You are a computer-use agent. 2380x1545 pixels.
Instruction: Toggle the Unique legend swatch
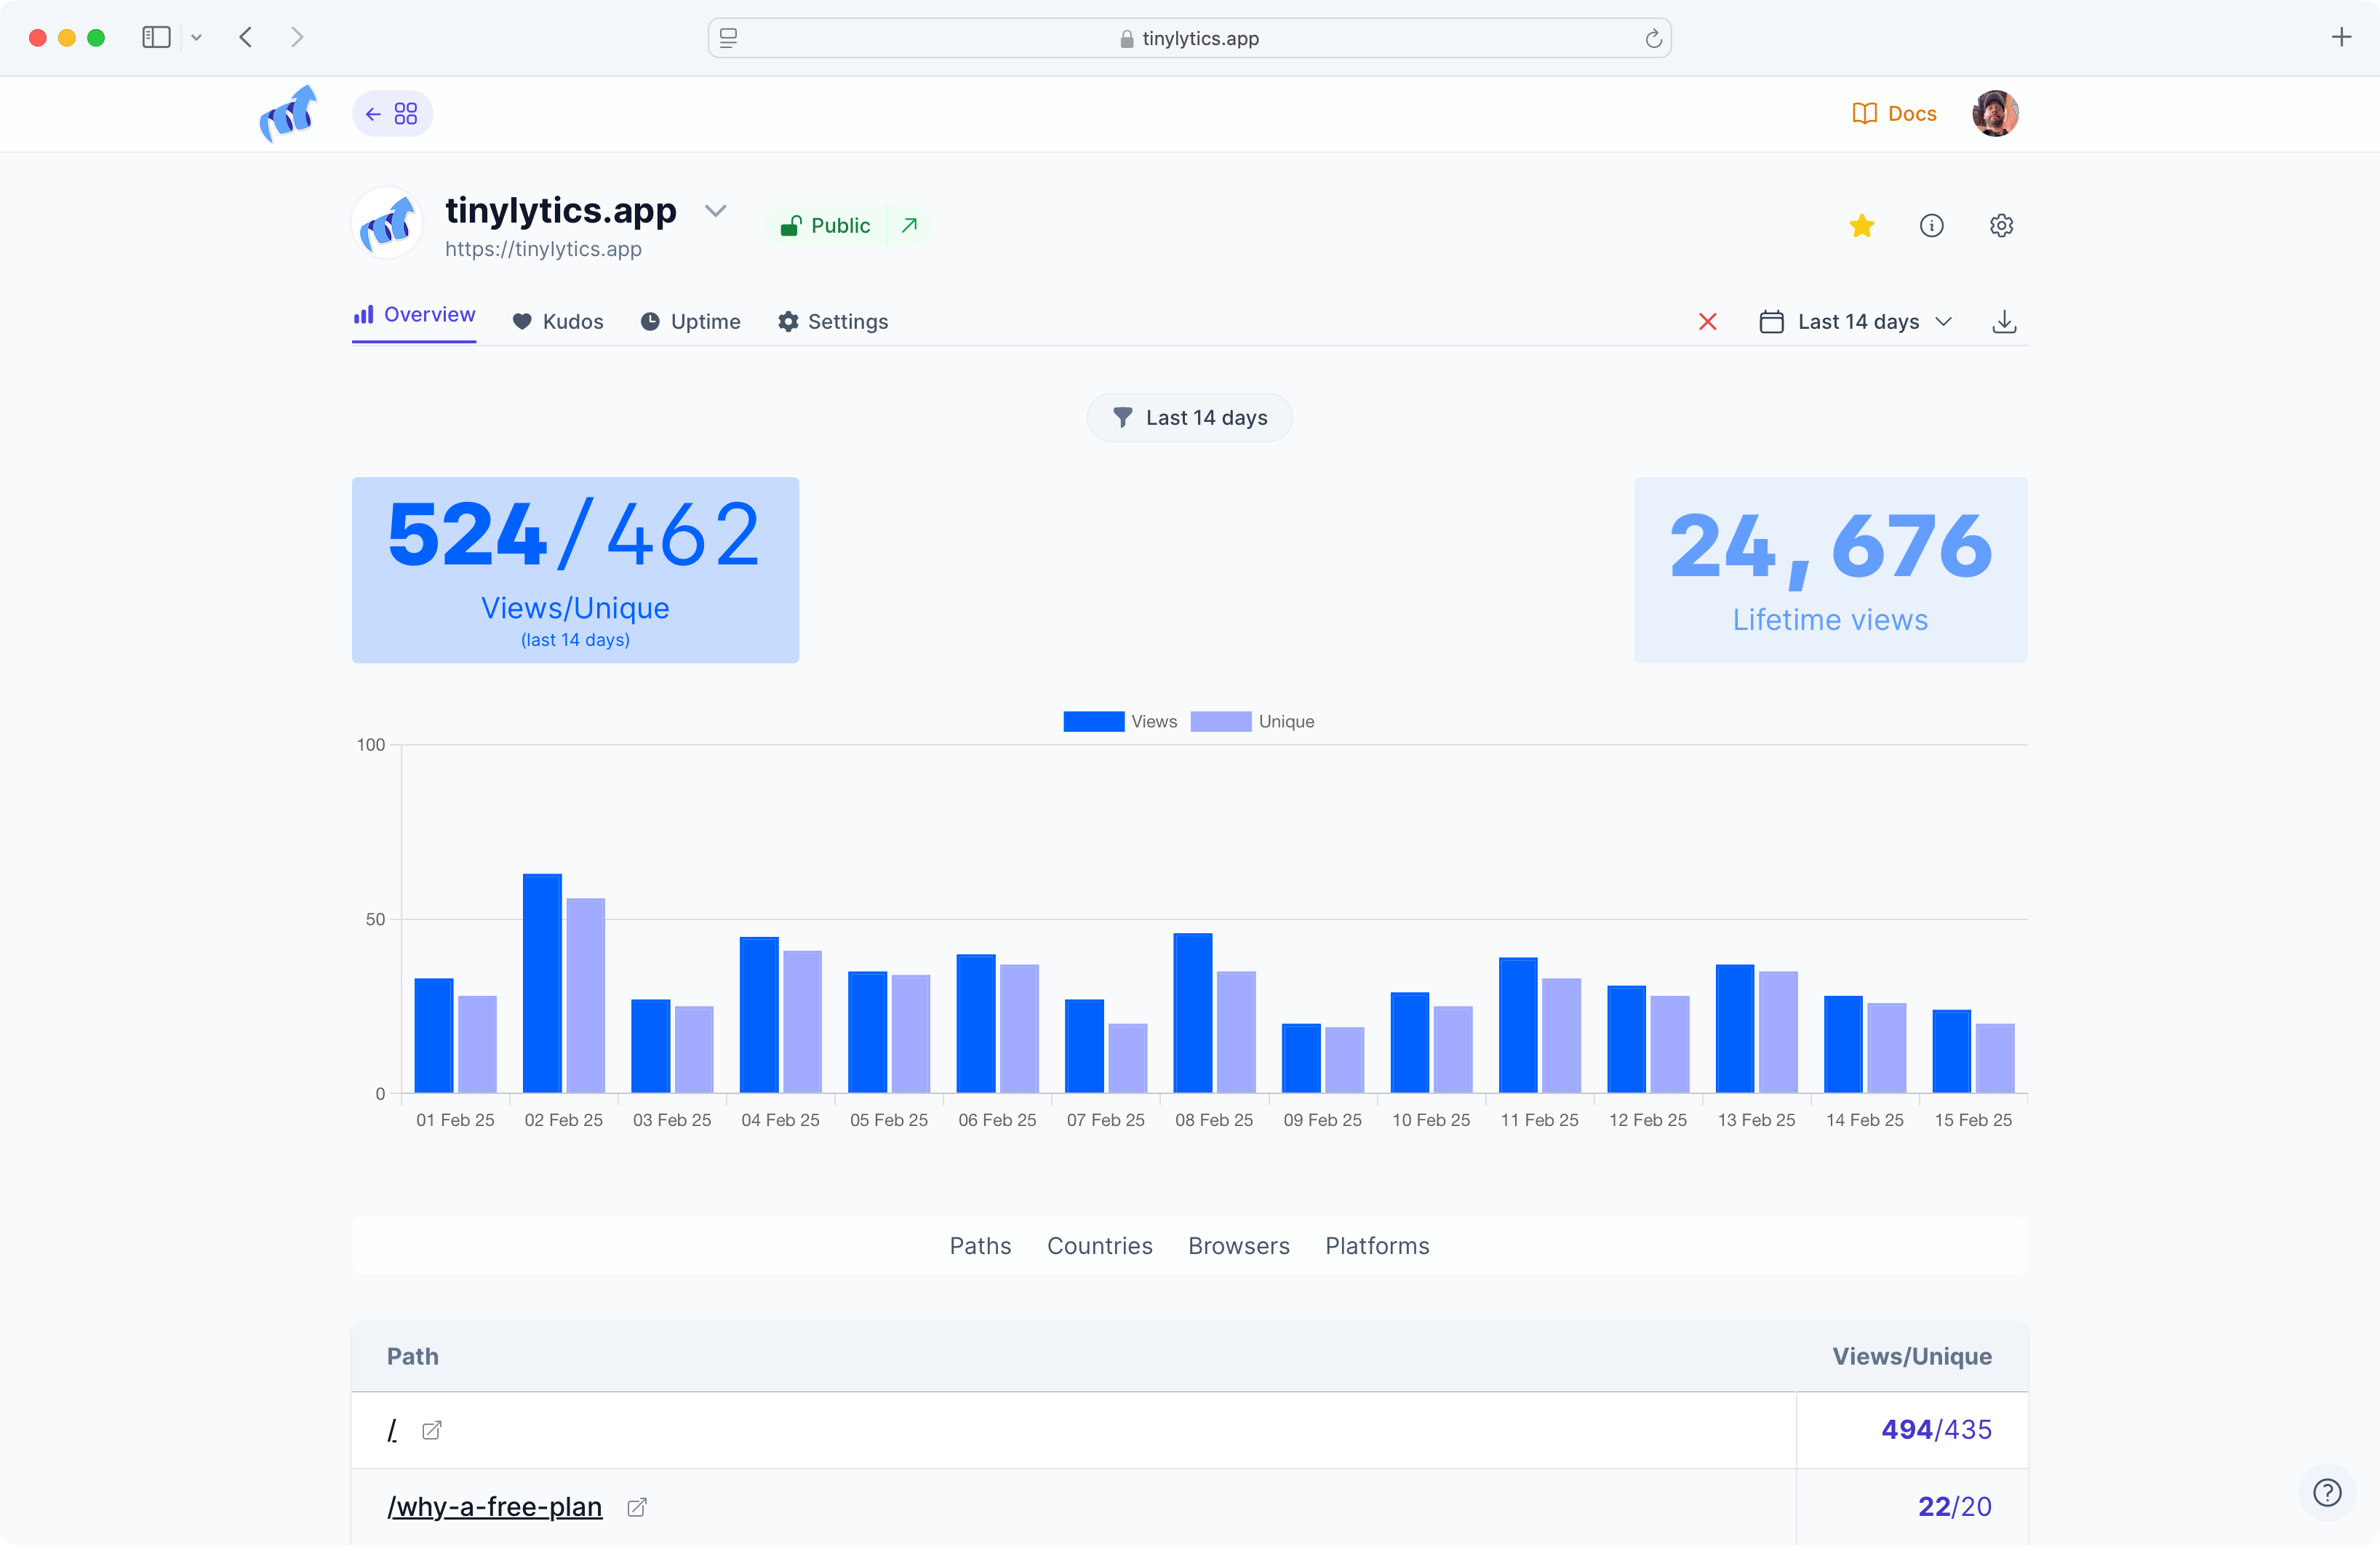(1221, 722)
